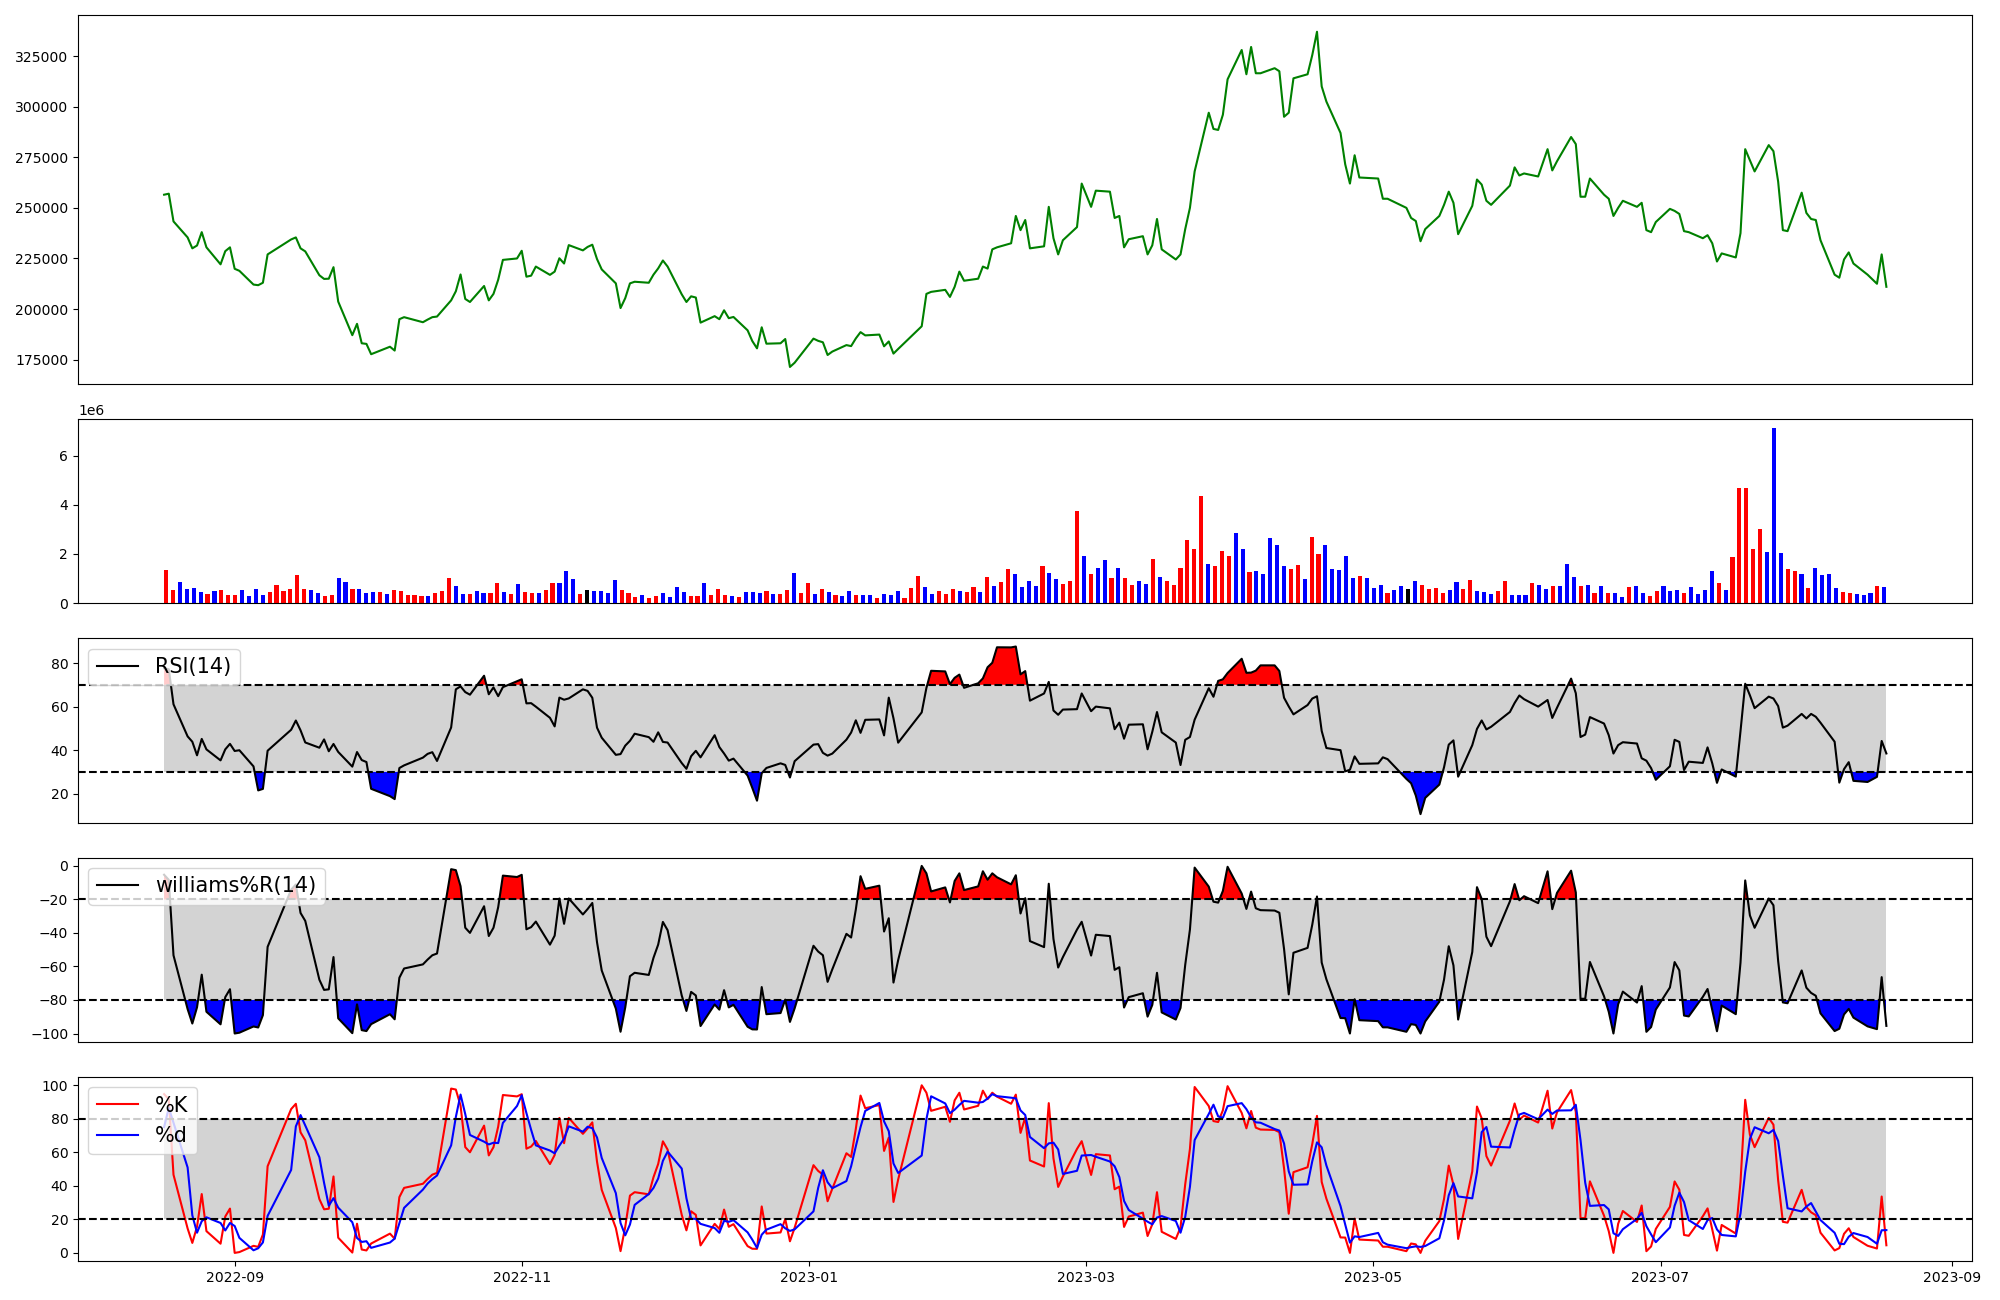Click the 2023-07 x-axis date label
Image resolution: width=2000 pixels, height=1300 pixels.
1660,1277
